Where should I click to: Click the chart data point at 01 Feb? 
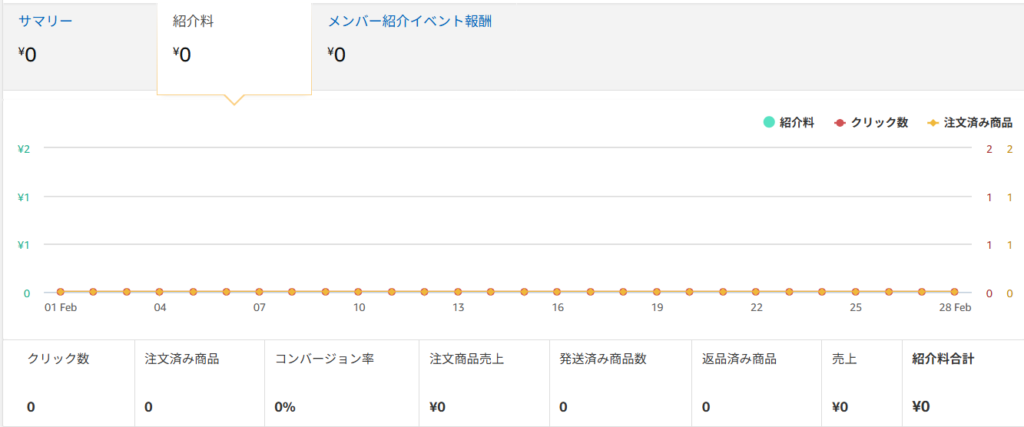click(x=60, y=292)
